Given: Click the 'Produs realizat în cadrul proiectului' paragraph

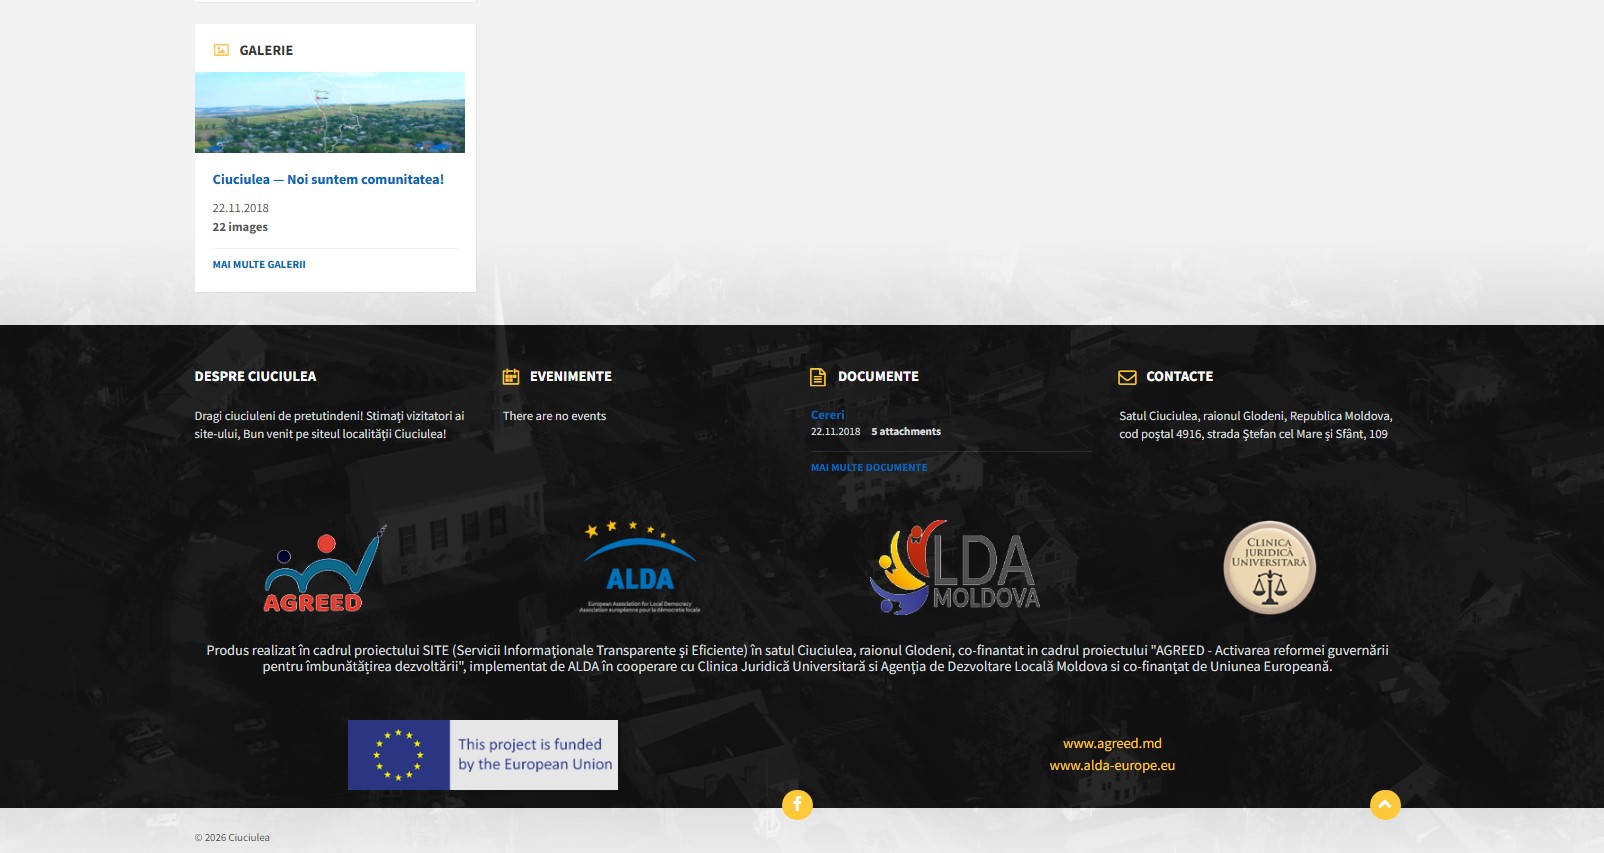Looking at the screenshot, I should 797,658.
